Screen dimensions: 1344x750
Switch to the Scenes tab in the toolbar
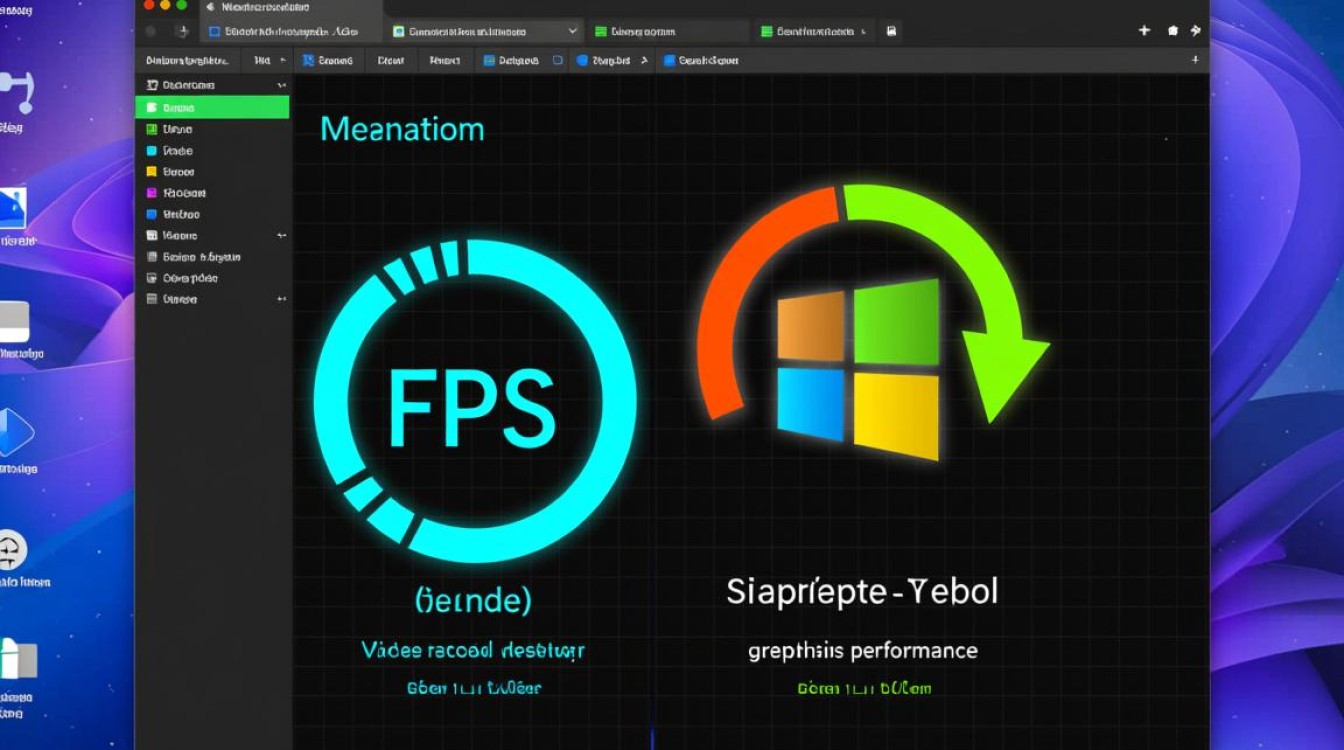[330, 60]
